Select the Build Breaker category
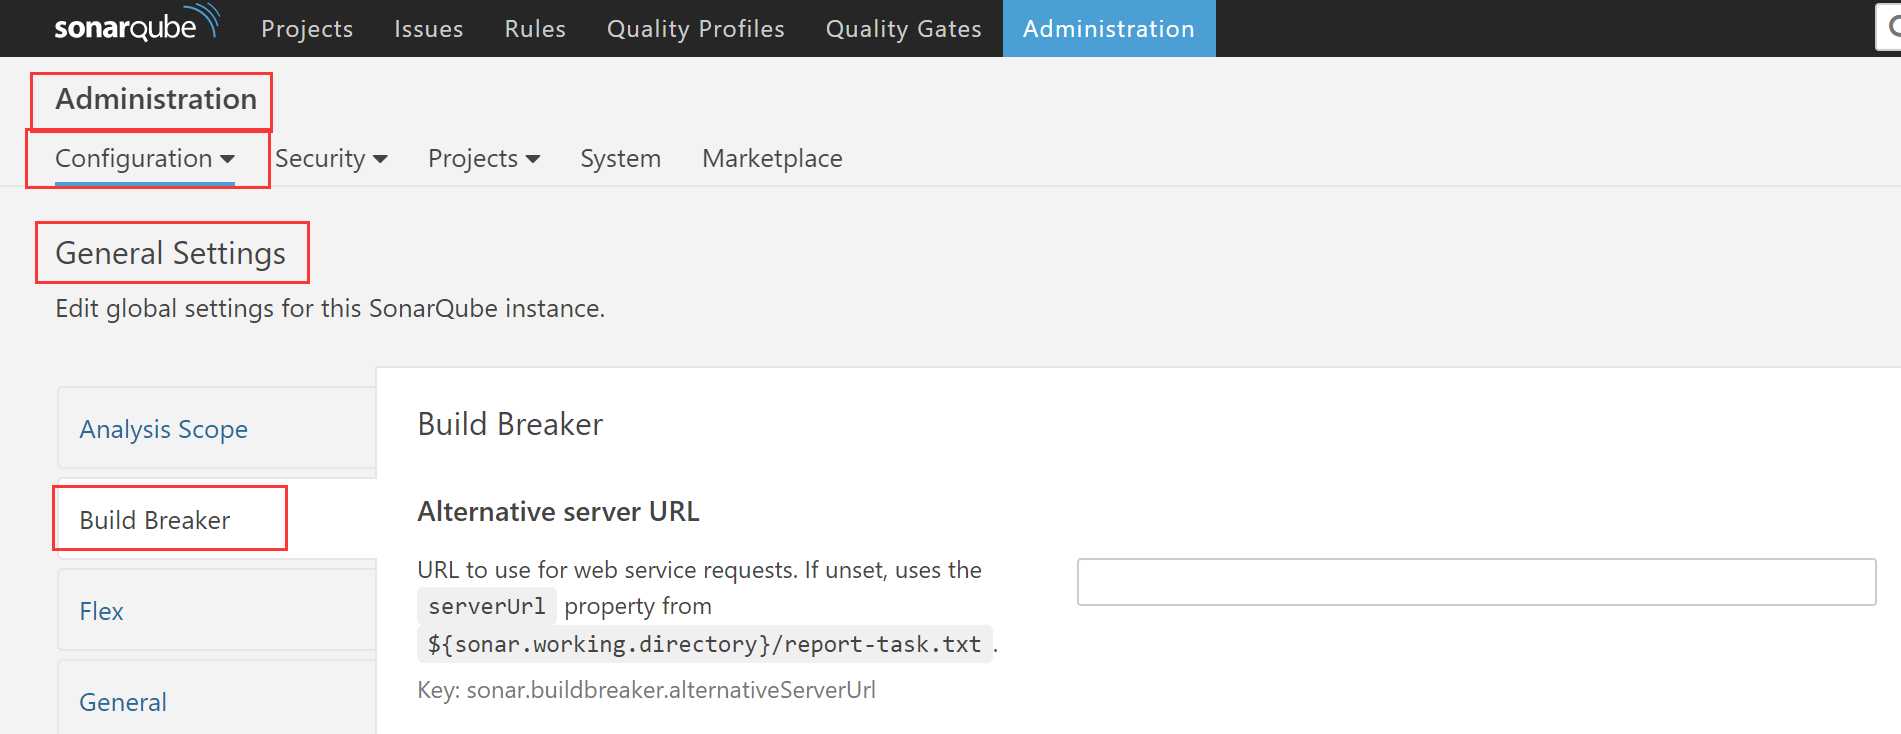 point(217,520)
